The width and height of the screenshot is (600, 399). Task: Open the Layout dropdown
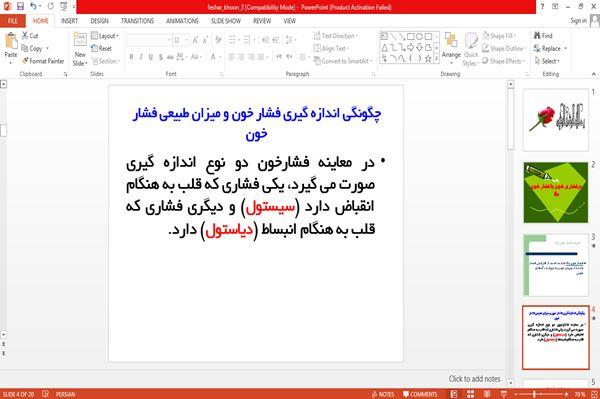coord(105,36)
